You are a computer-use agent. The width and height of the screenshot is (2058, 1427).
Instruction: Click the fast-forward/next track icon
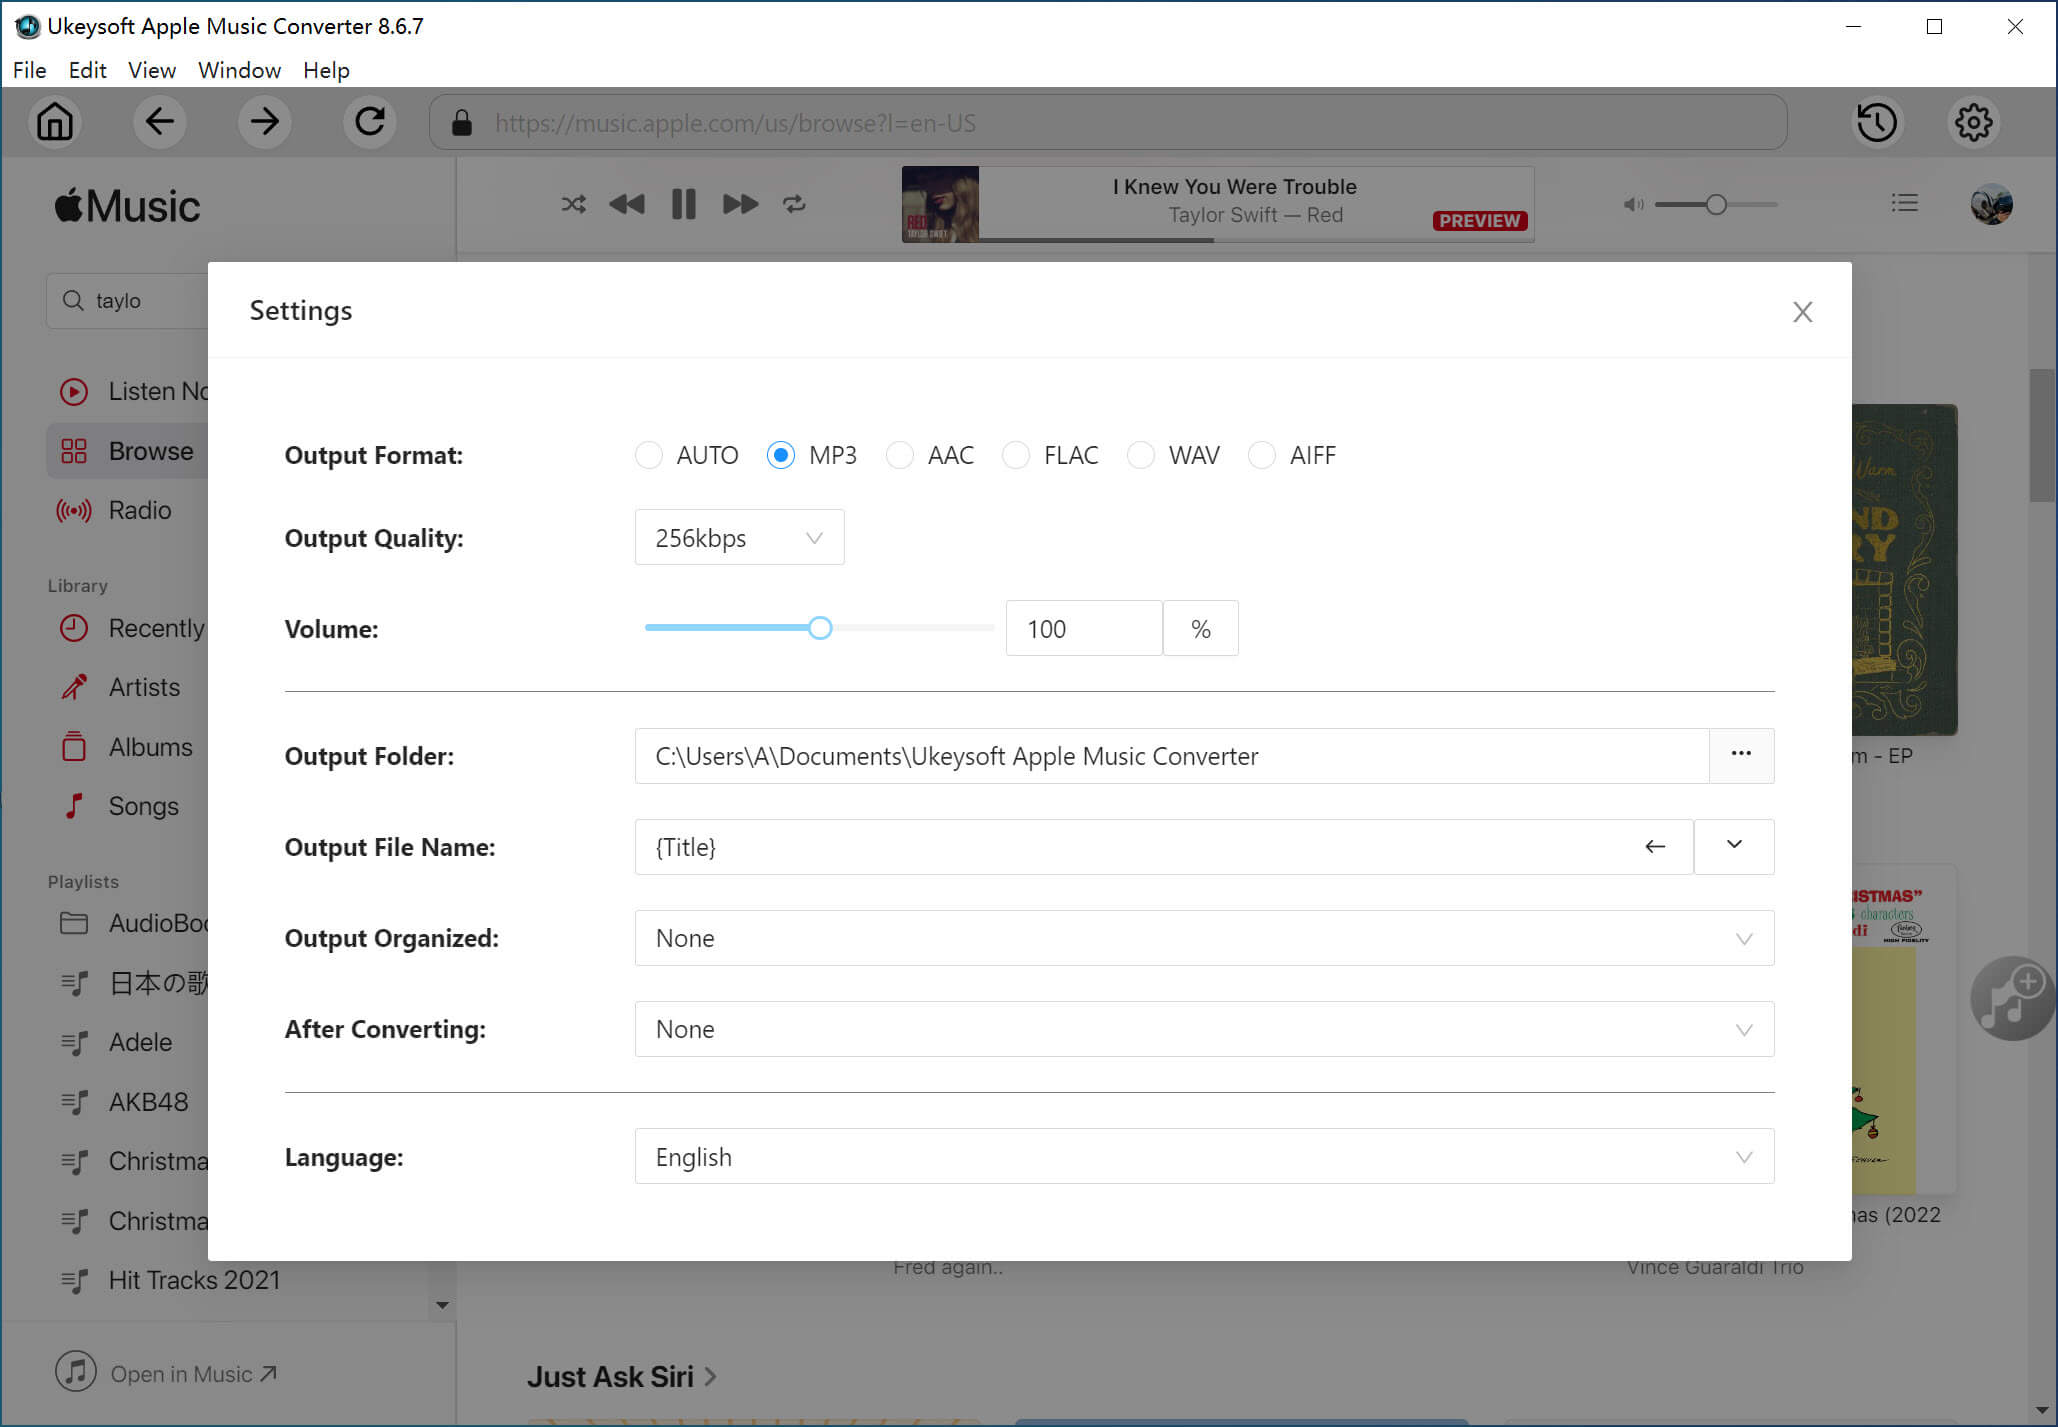tap(740, 203)
